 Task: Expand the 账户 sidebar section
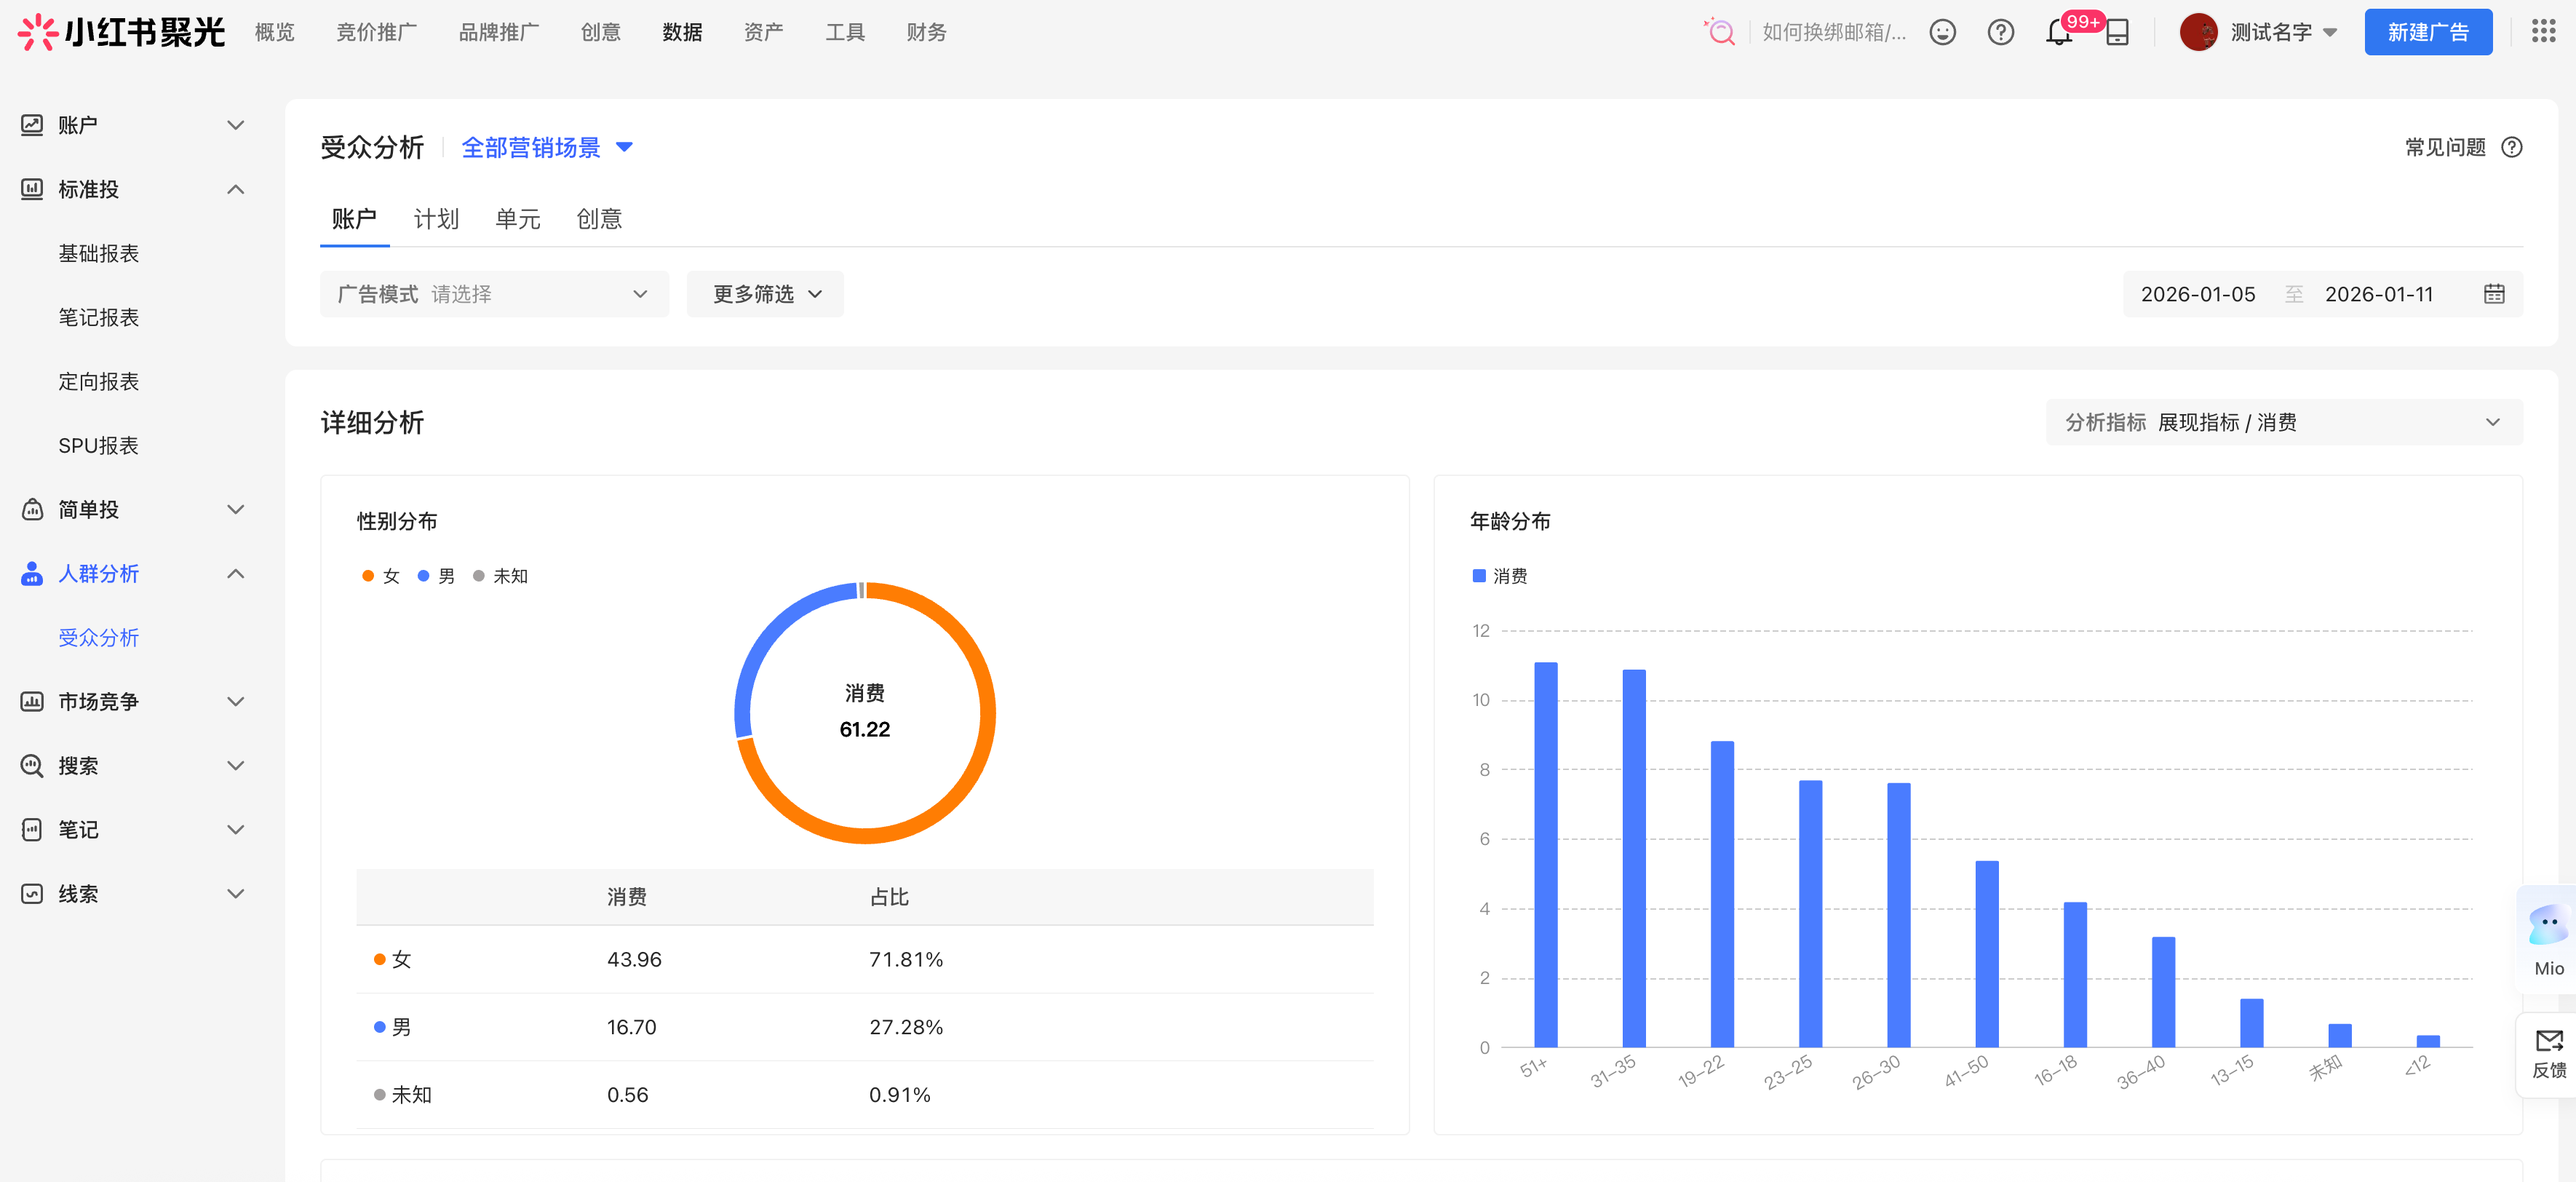235,125
